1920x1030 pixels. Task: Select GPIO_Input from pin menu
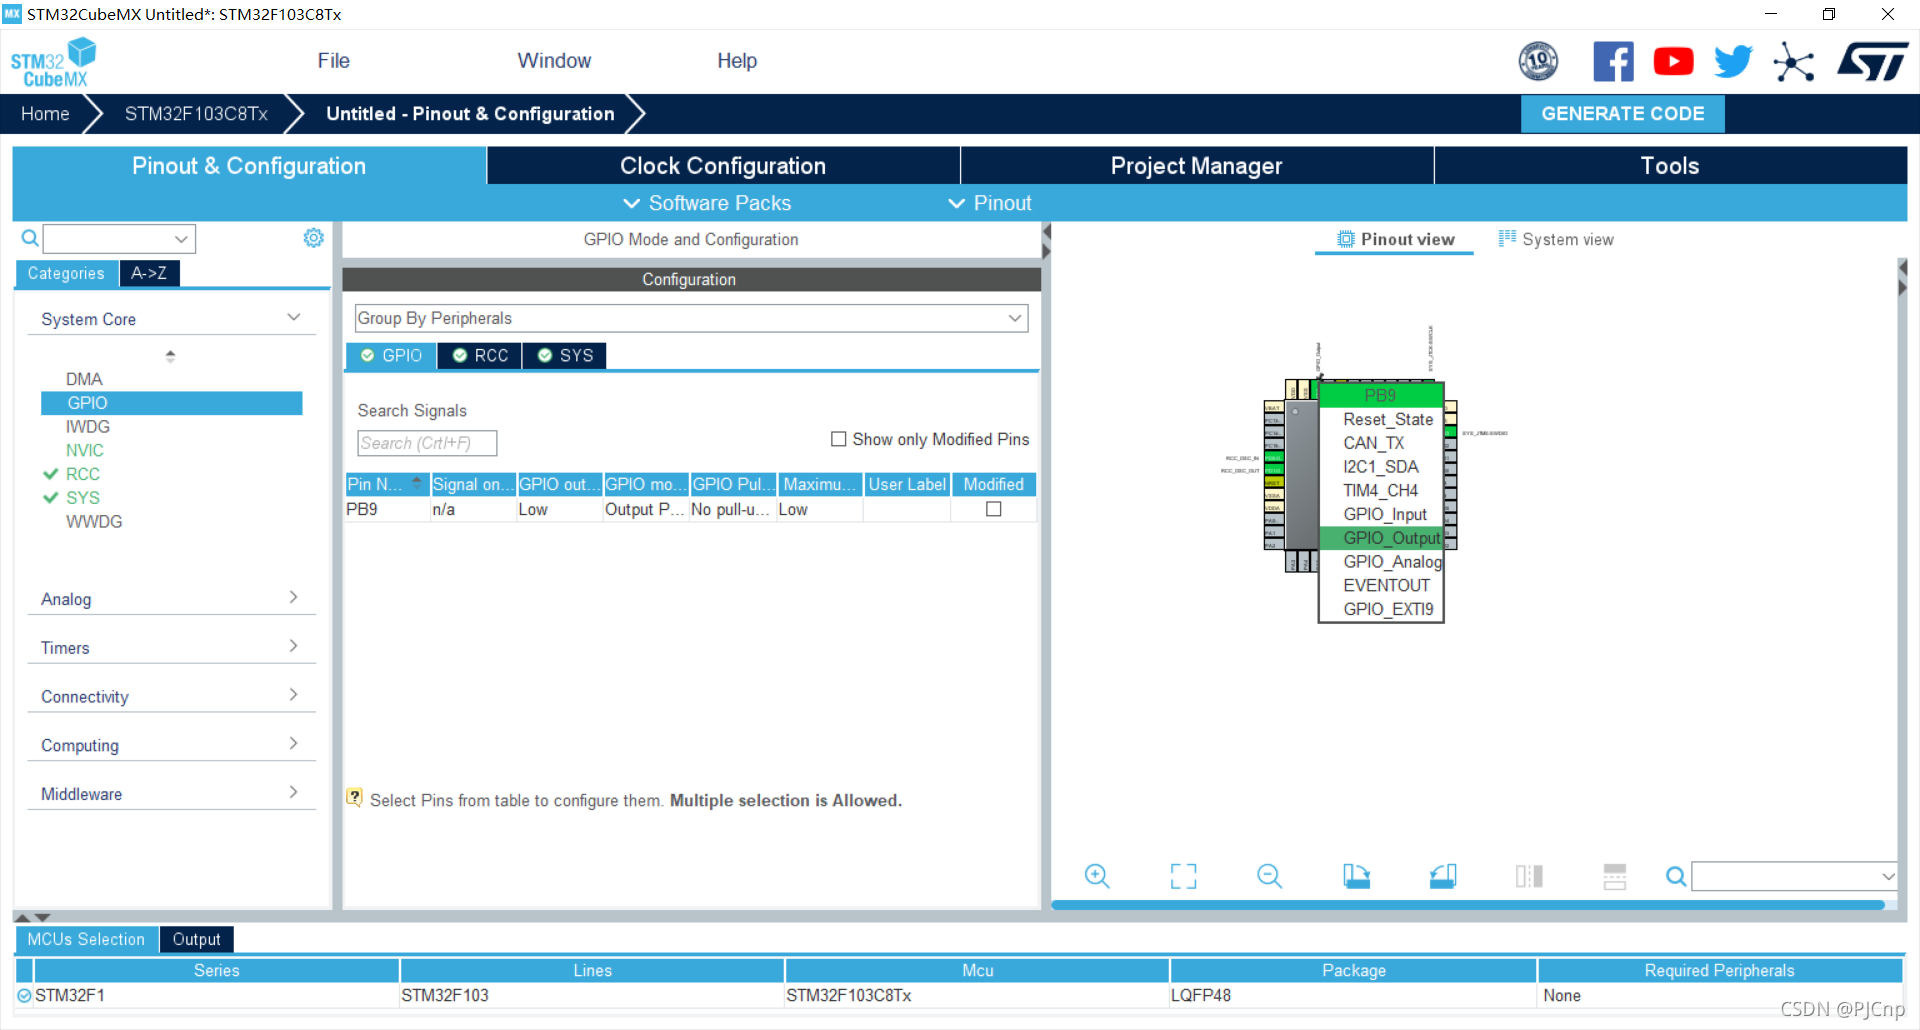tap(1384, 514)
